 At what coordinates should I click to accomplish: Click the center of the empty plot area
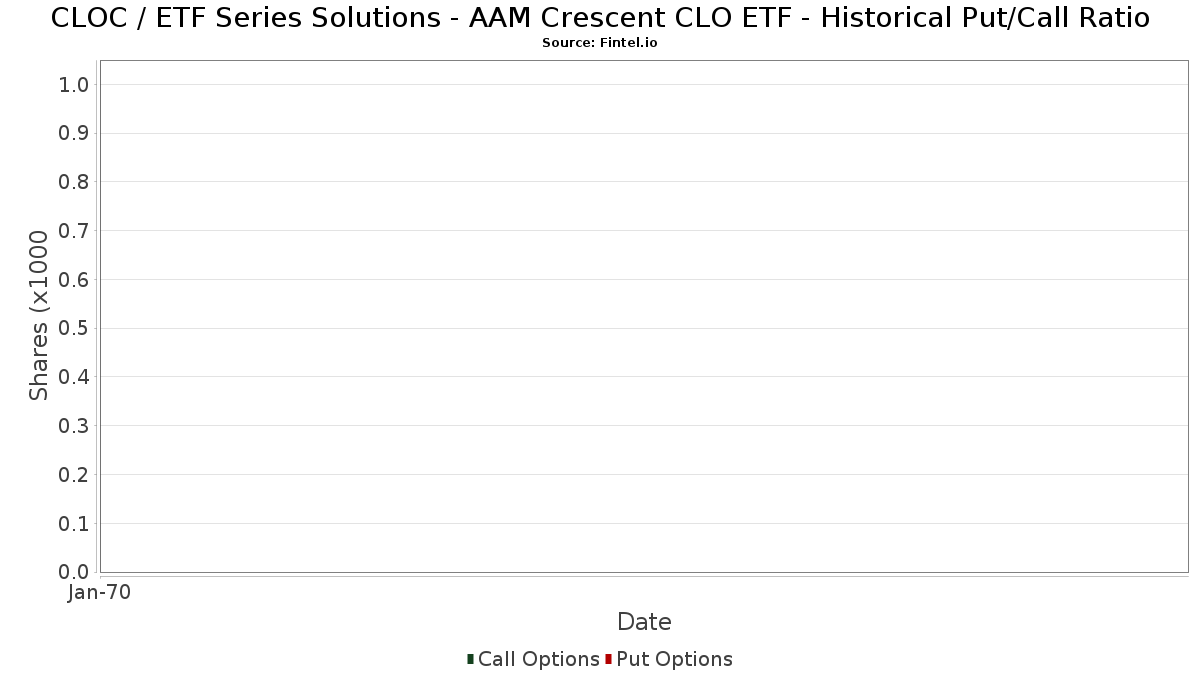(644, 316)
